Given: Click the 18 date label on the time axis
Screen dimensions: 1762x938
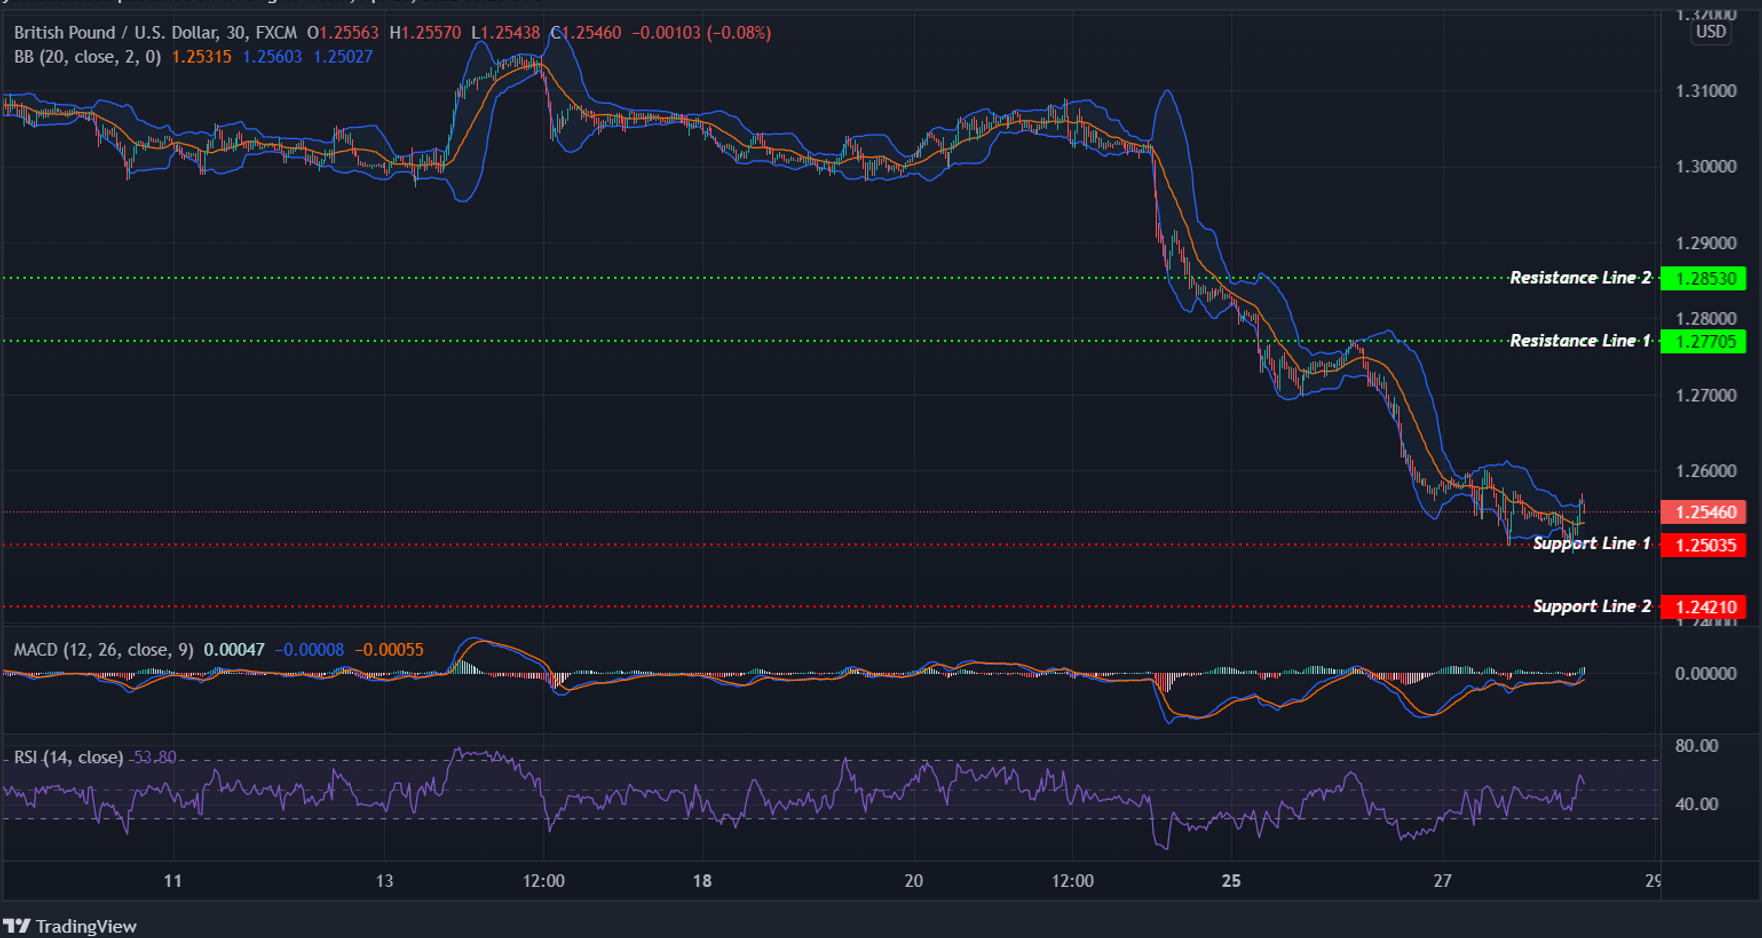Looking at the screenshot, I should point(703,881).
